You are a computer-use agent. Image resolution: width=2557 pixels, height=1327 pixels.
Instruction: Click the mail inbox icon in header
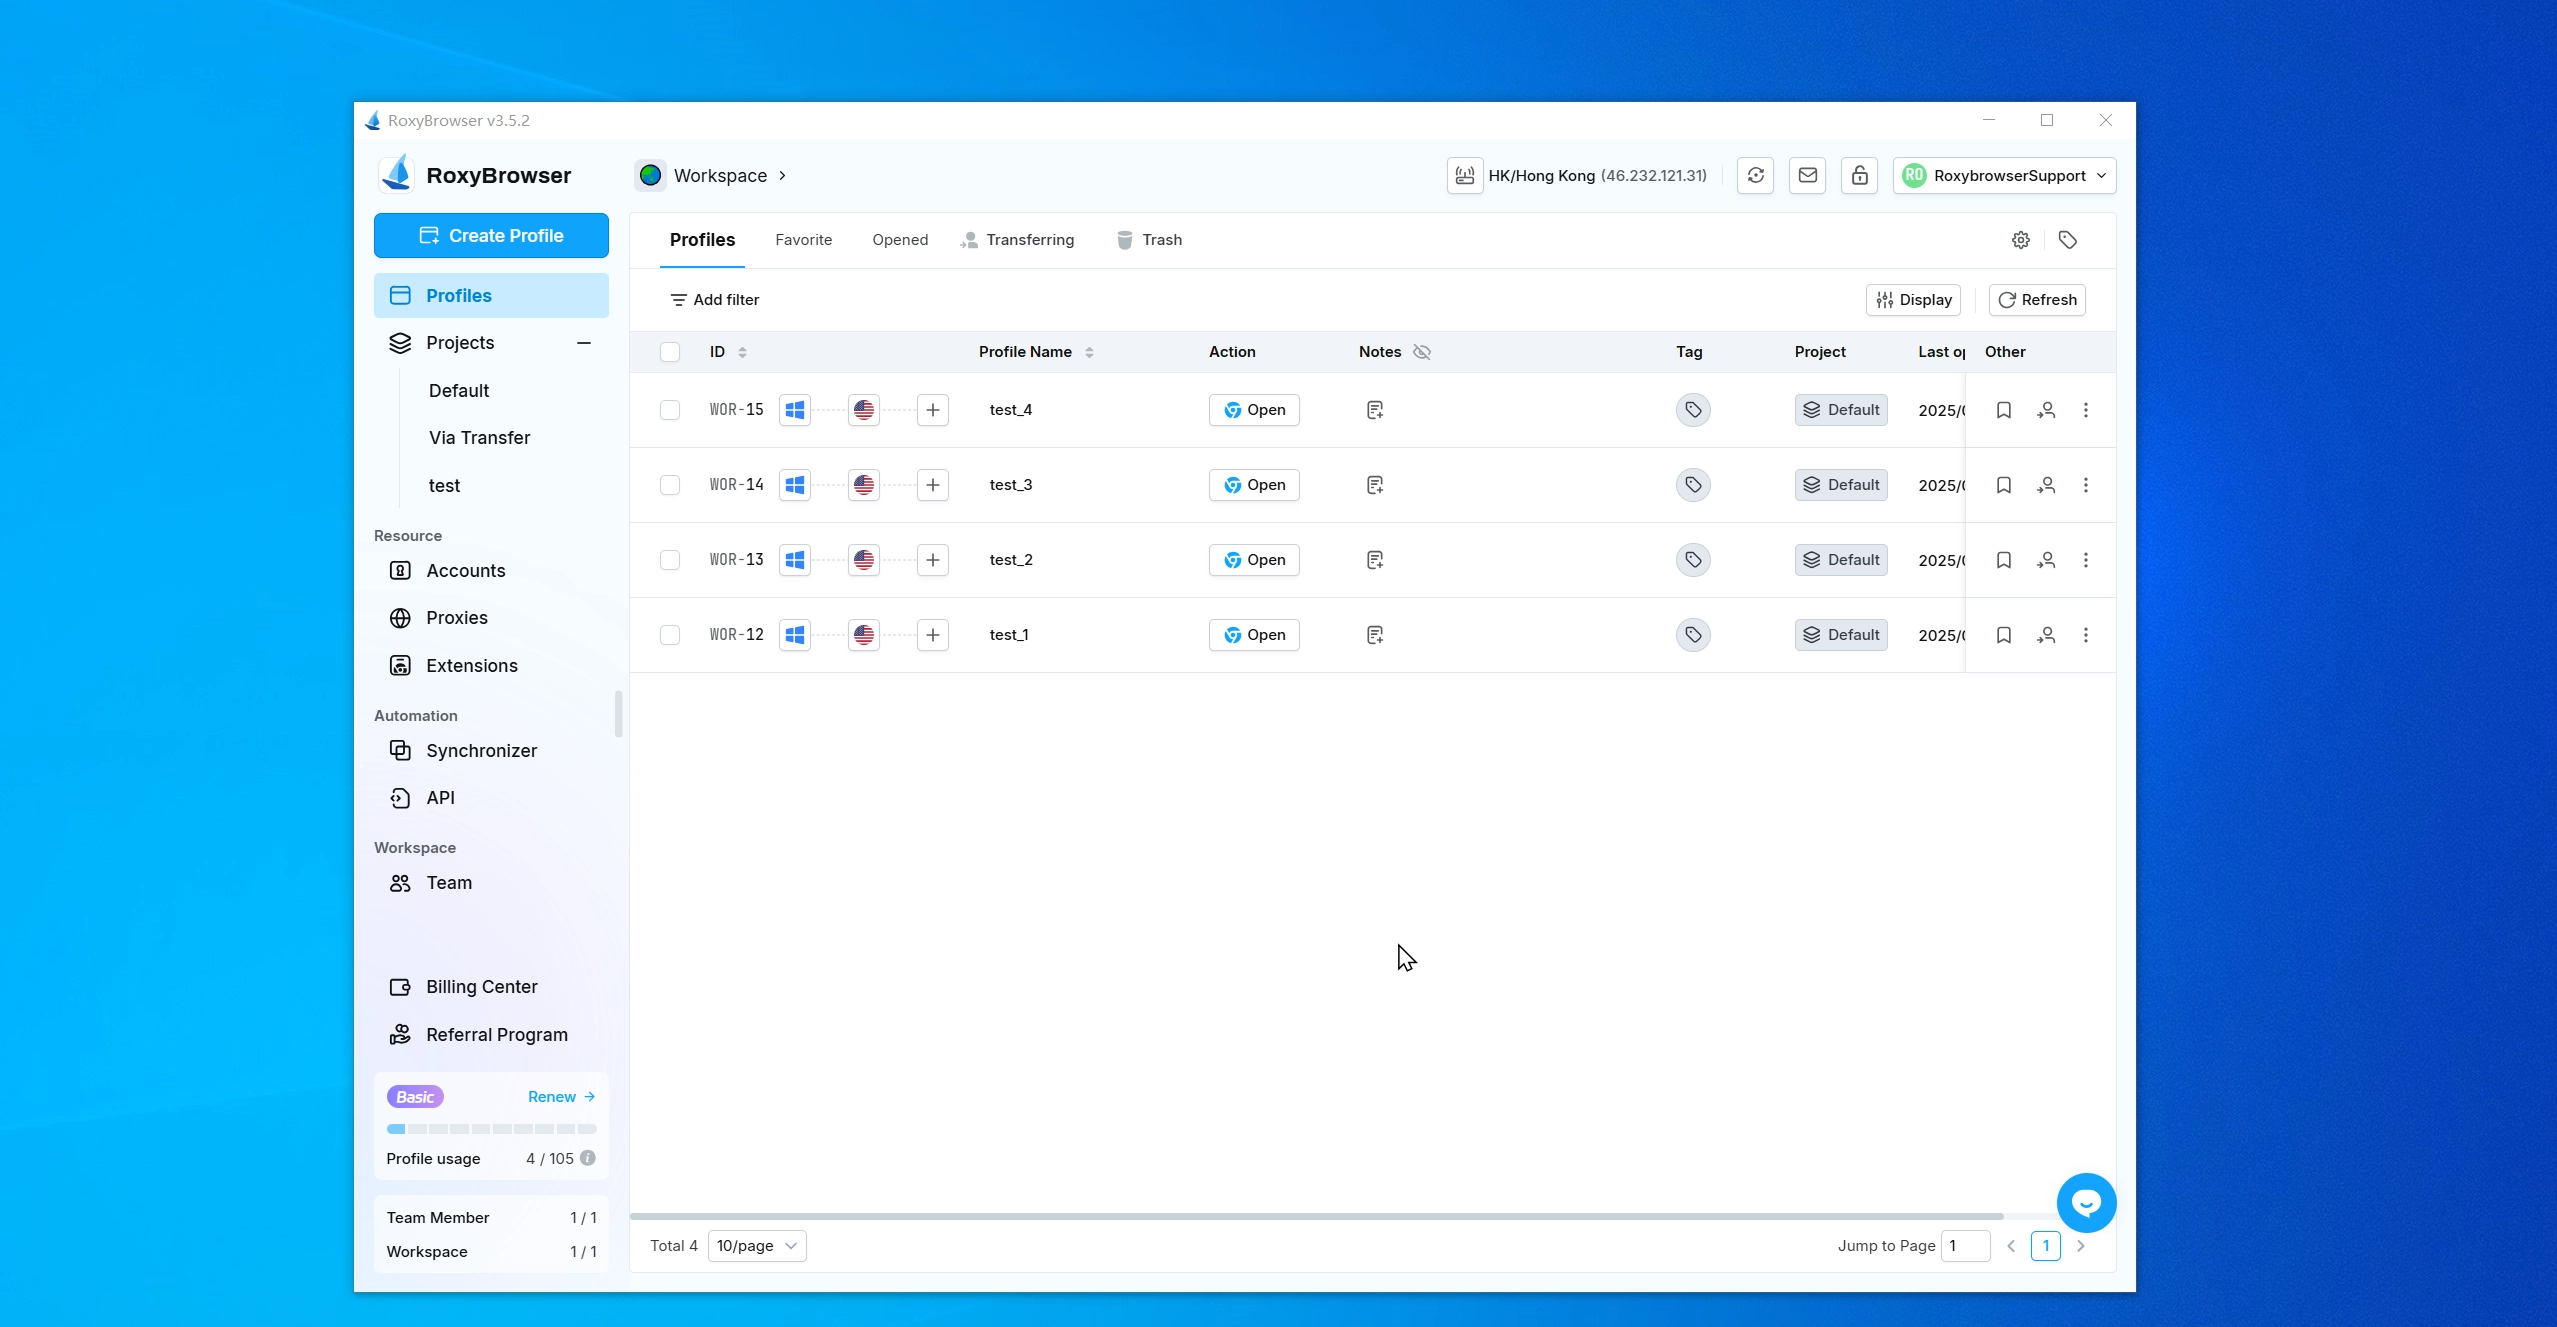pyautogui.click(x=1807, y=176)
